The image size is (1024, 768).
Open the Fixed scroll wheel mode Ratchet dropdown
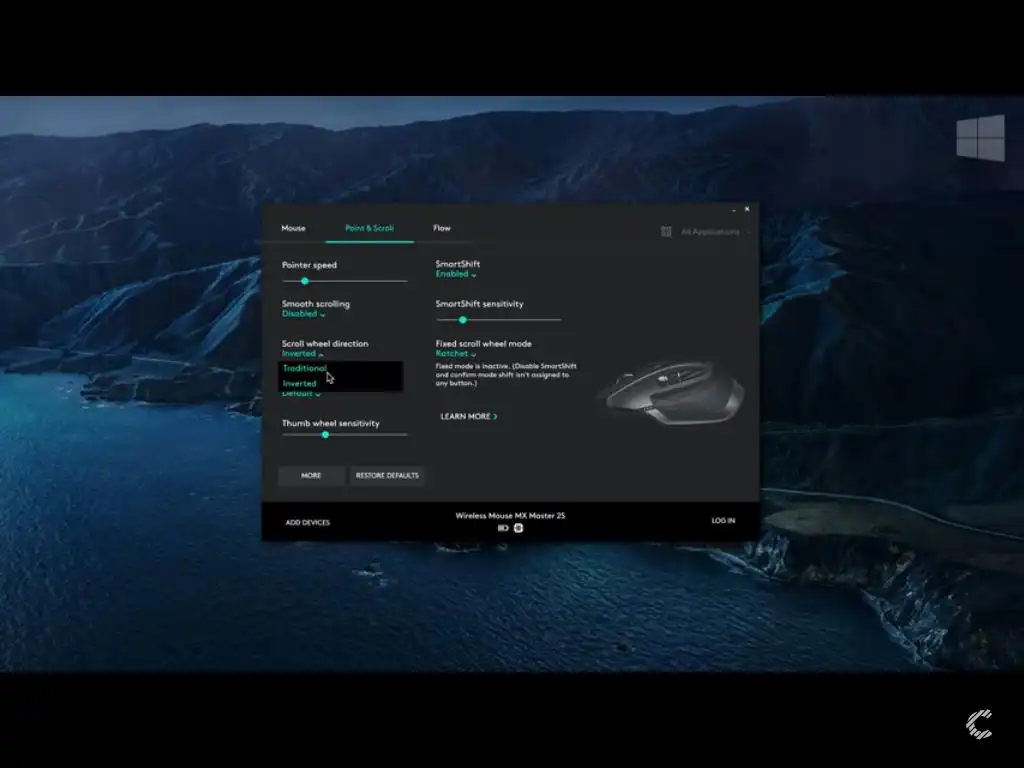(x=455, y=353)
